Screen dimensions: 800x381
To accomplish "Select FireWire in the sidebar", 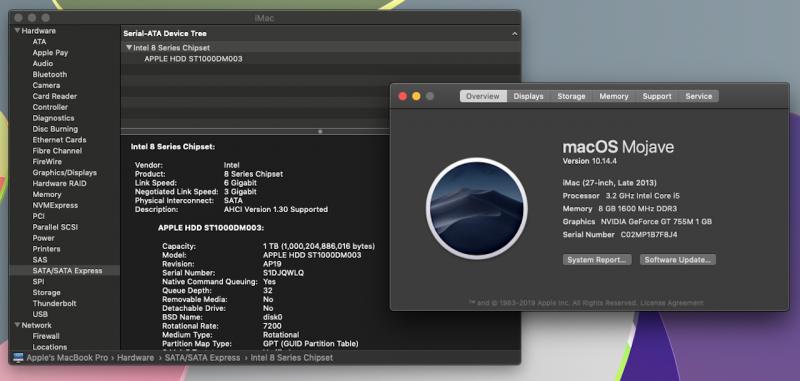I will tap(47, 162).
